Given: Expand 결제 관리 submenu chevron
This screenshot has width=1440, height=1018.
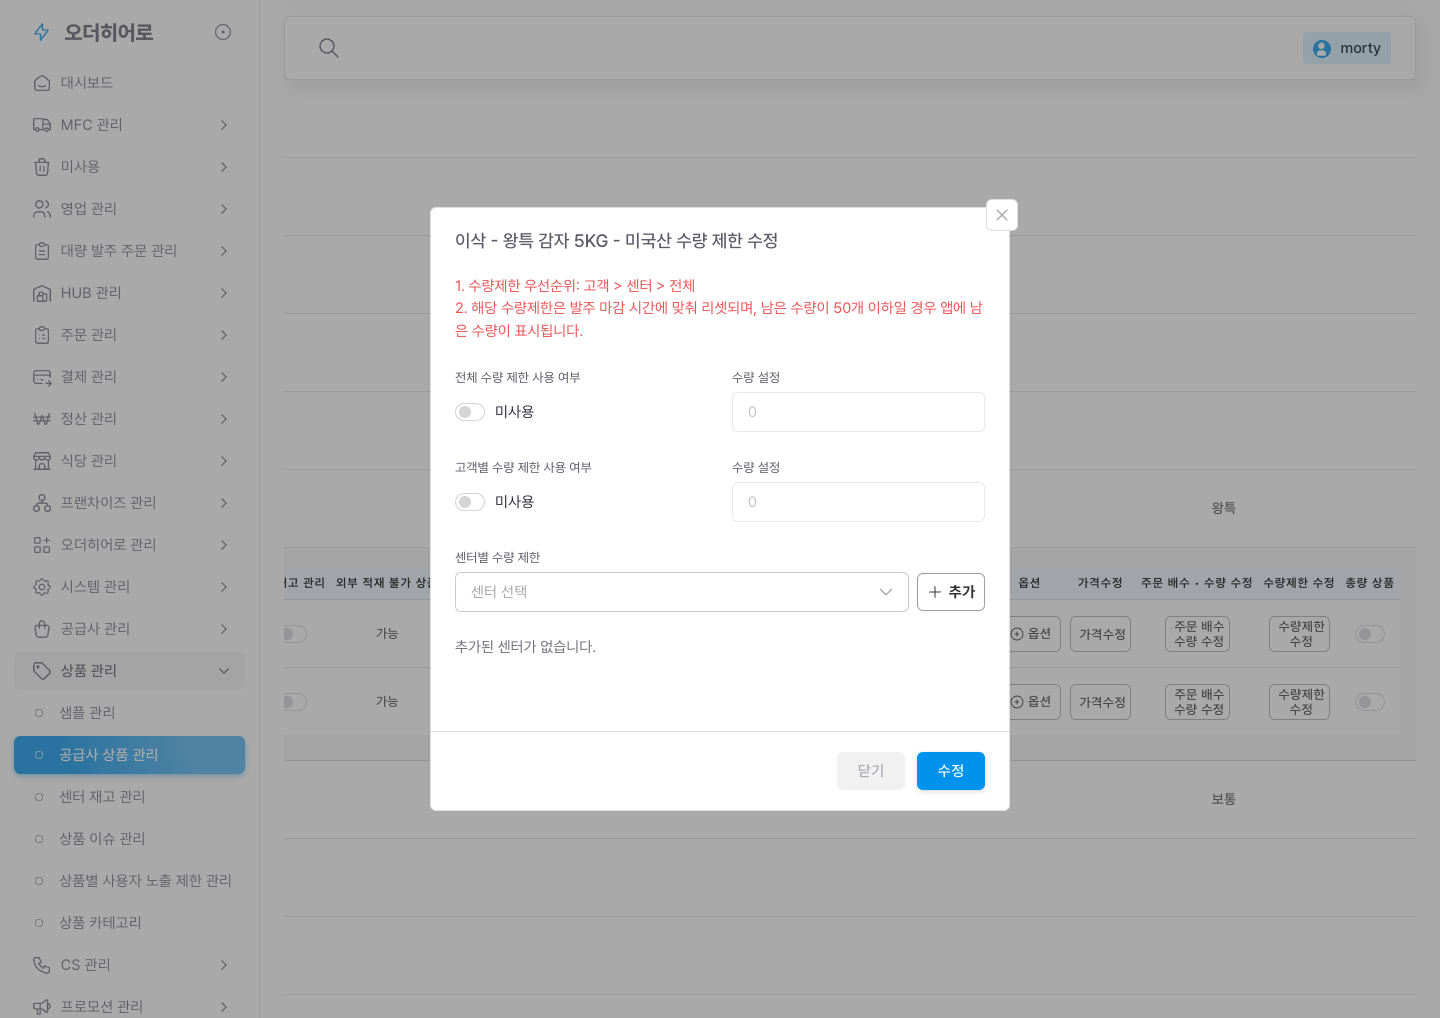Looking at the screenshot, I should 224,377.
